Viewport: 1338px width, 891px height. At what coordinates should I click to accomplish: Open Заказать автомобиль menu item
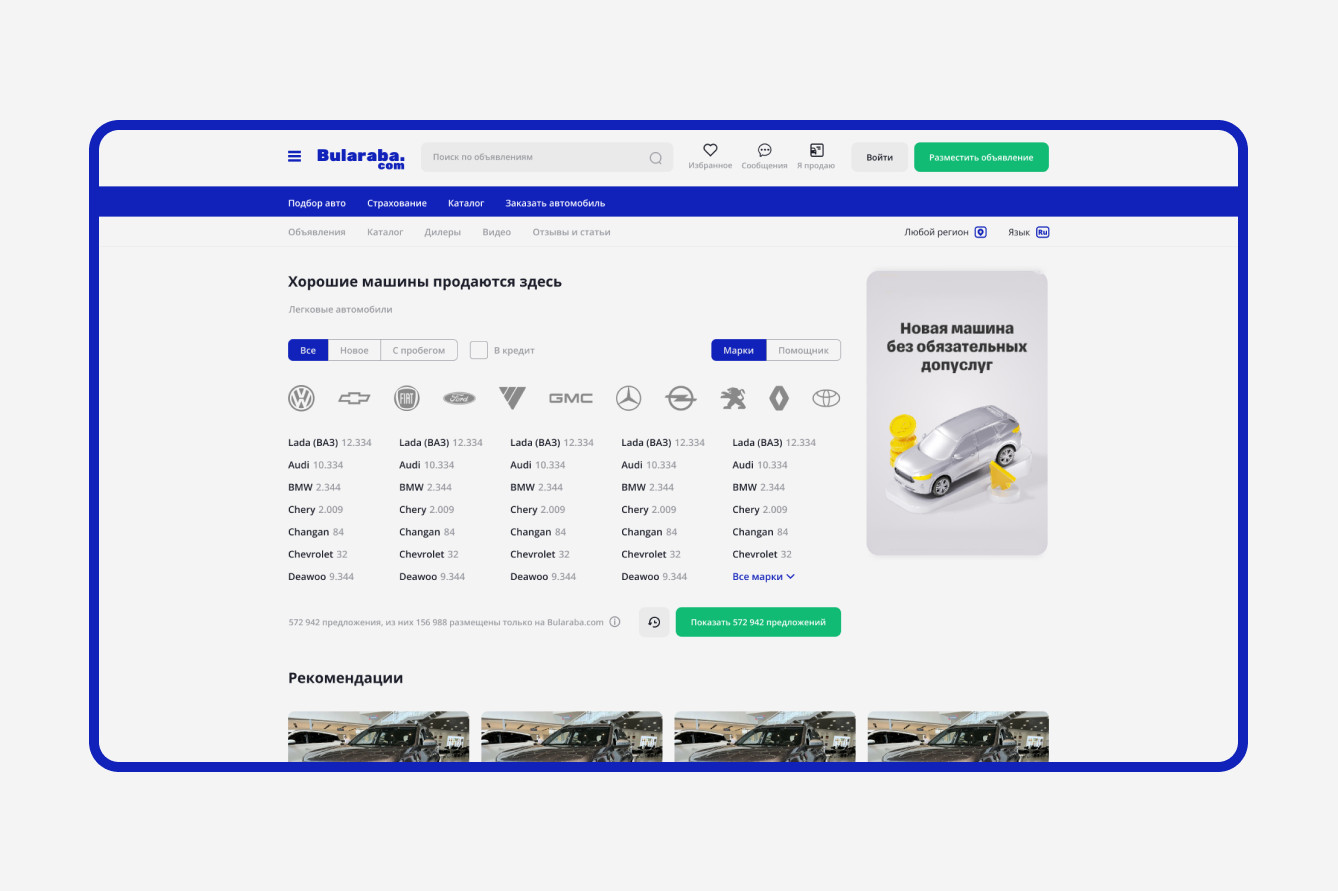[555, 203]
